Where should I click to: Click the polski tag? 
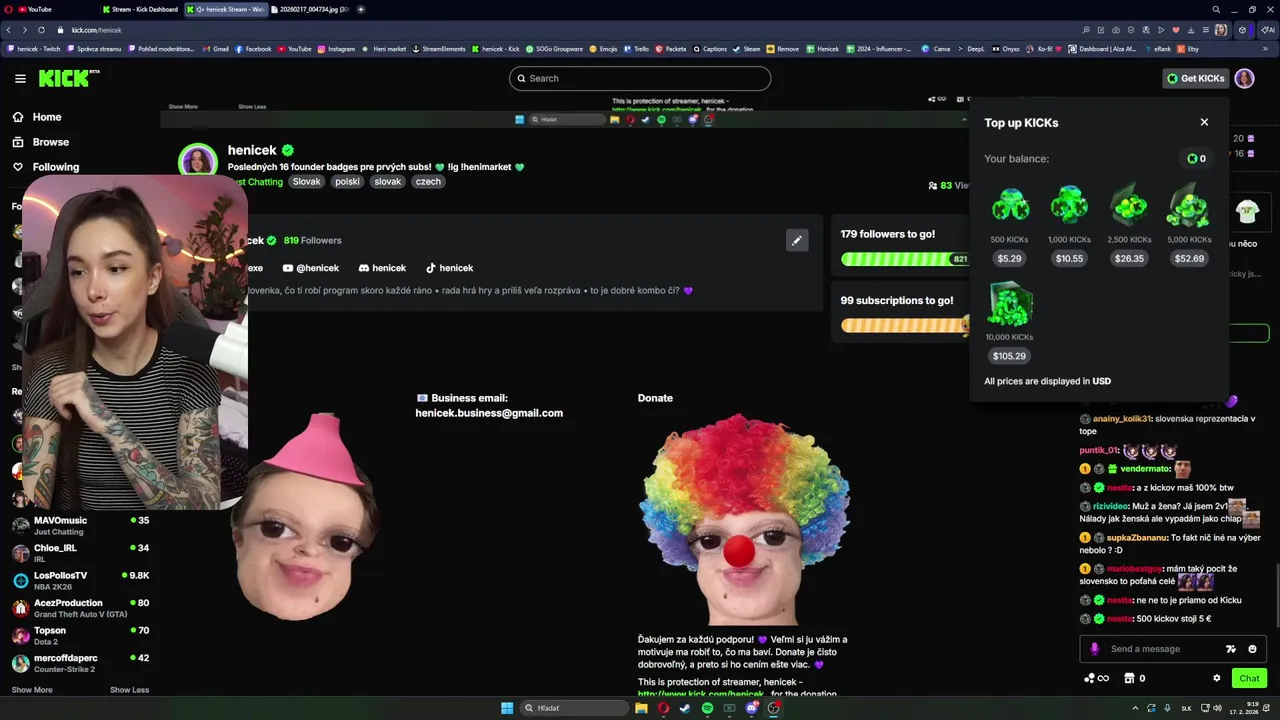(347, 182)
